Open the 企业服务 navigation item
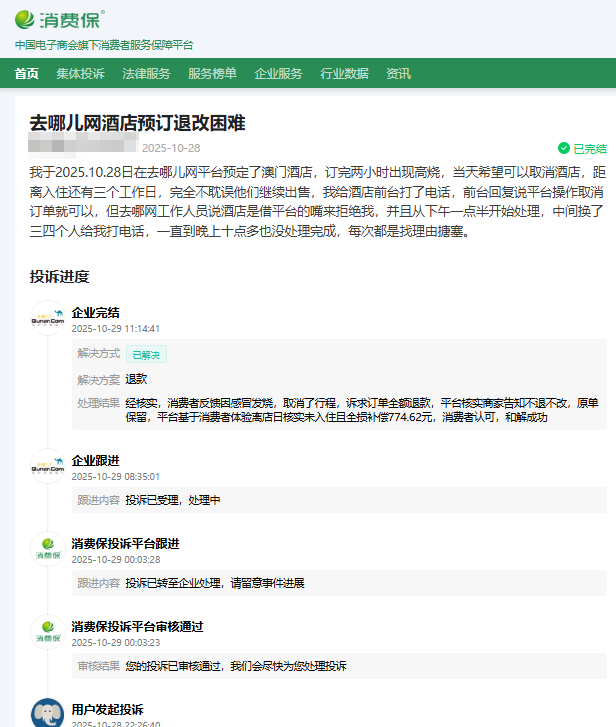The height and width of the screenshot is (727, 616). [278, 74]
